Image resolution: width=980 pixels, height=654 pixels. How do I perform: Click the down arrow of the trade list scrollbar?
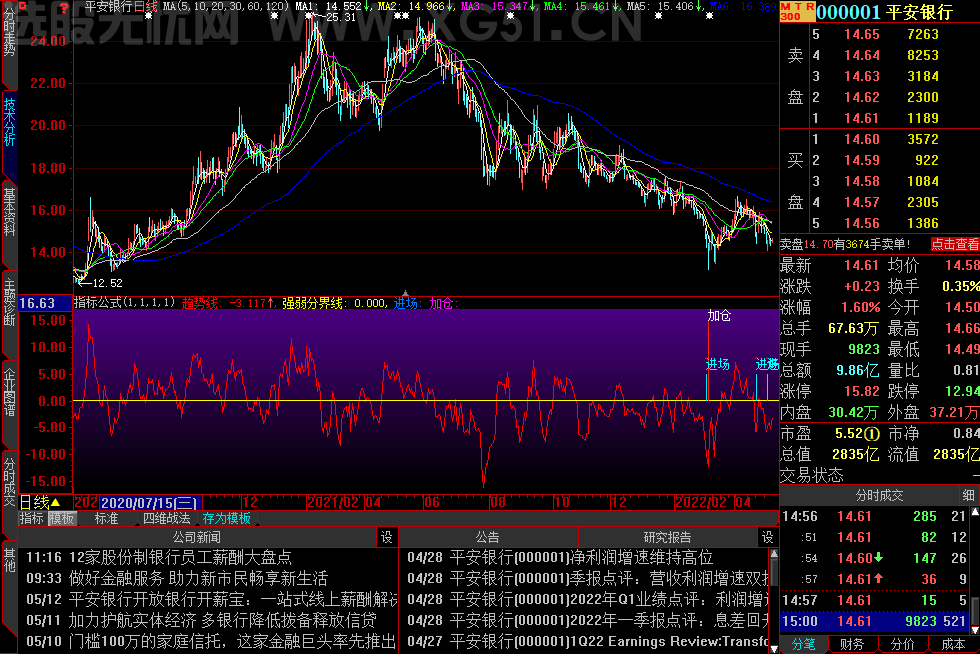coord(974,629)
